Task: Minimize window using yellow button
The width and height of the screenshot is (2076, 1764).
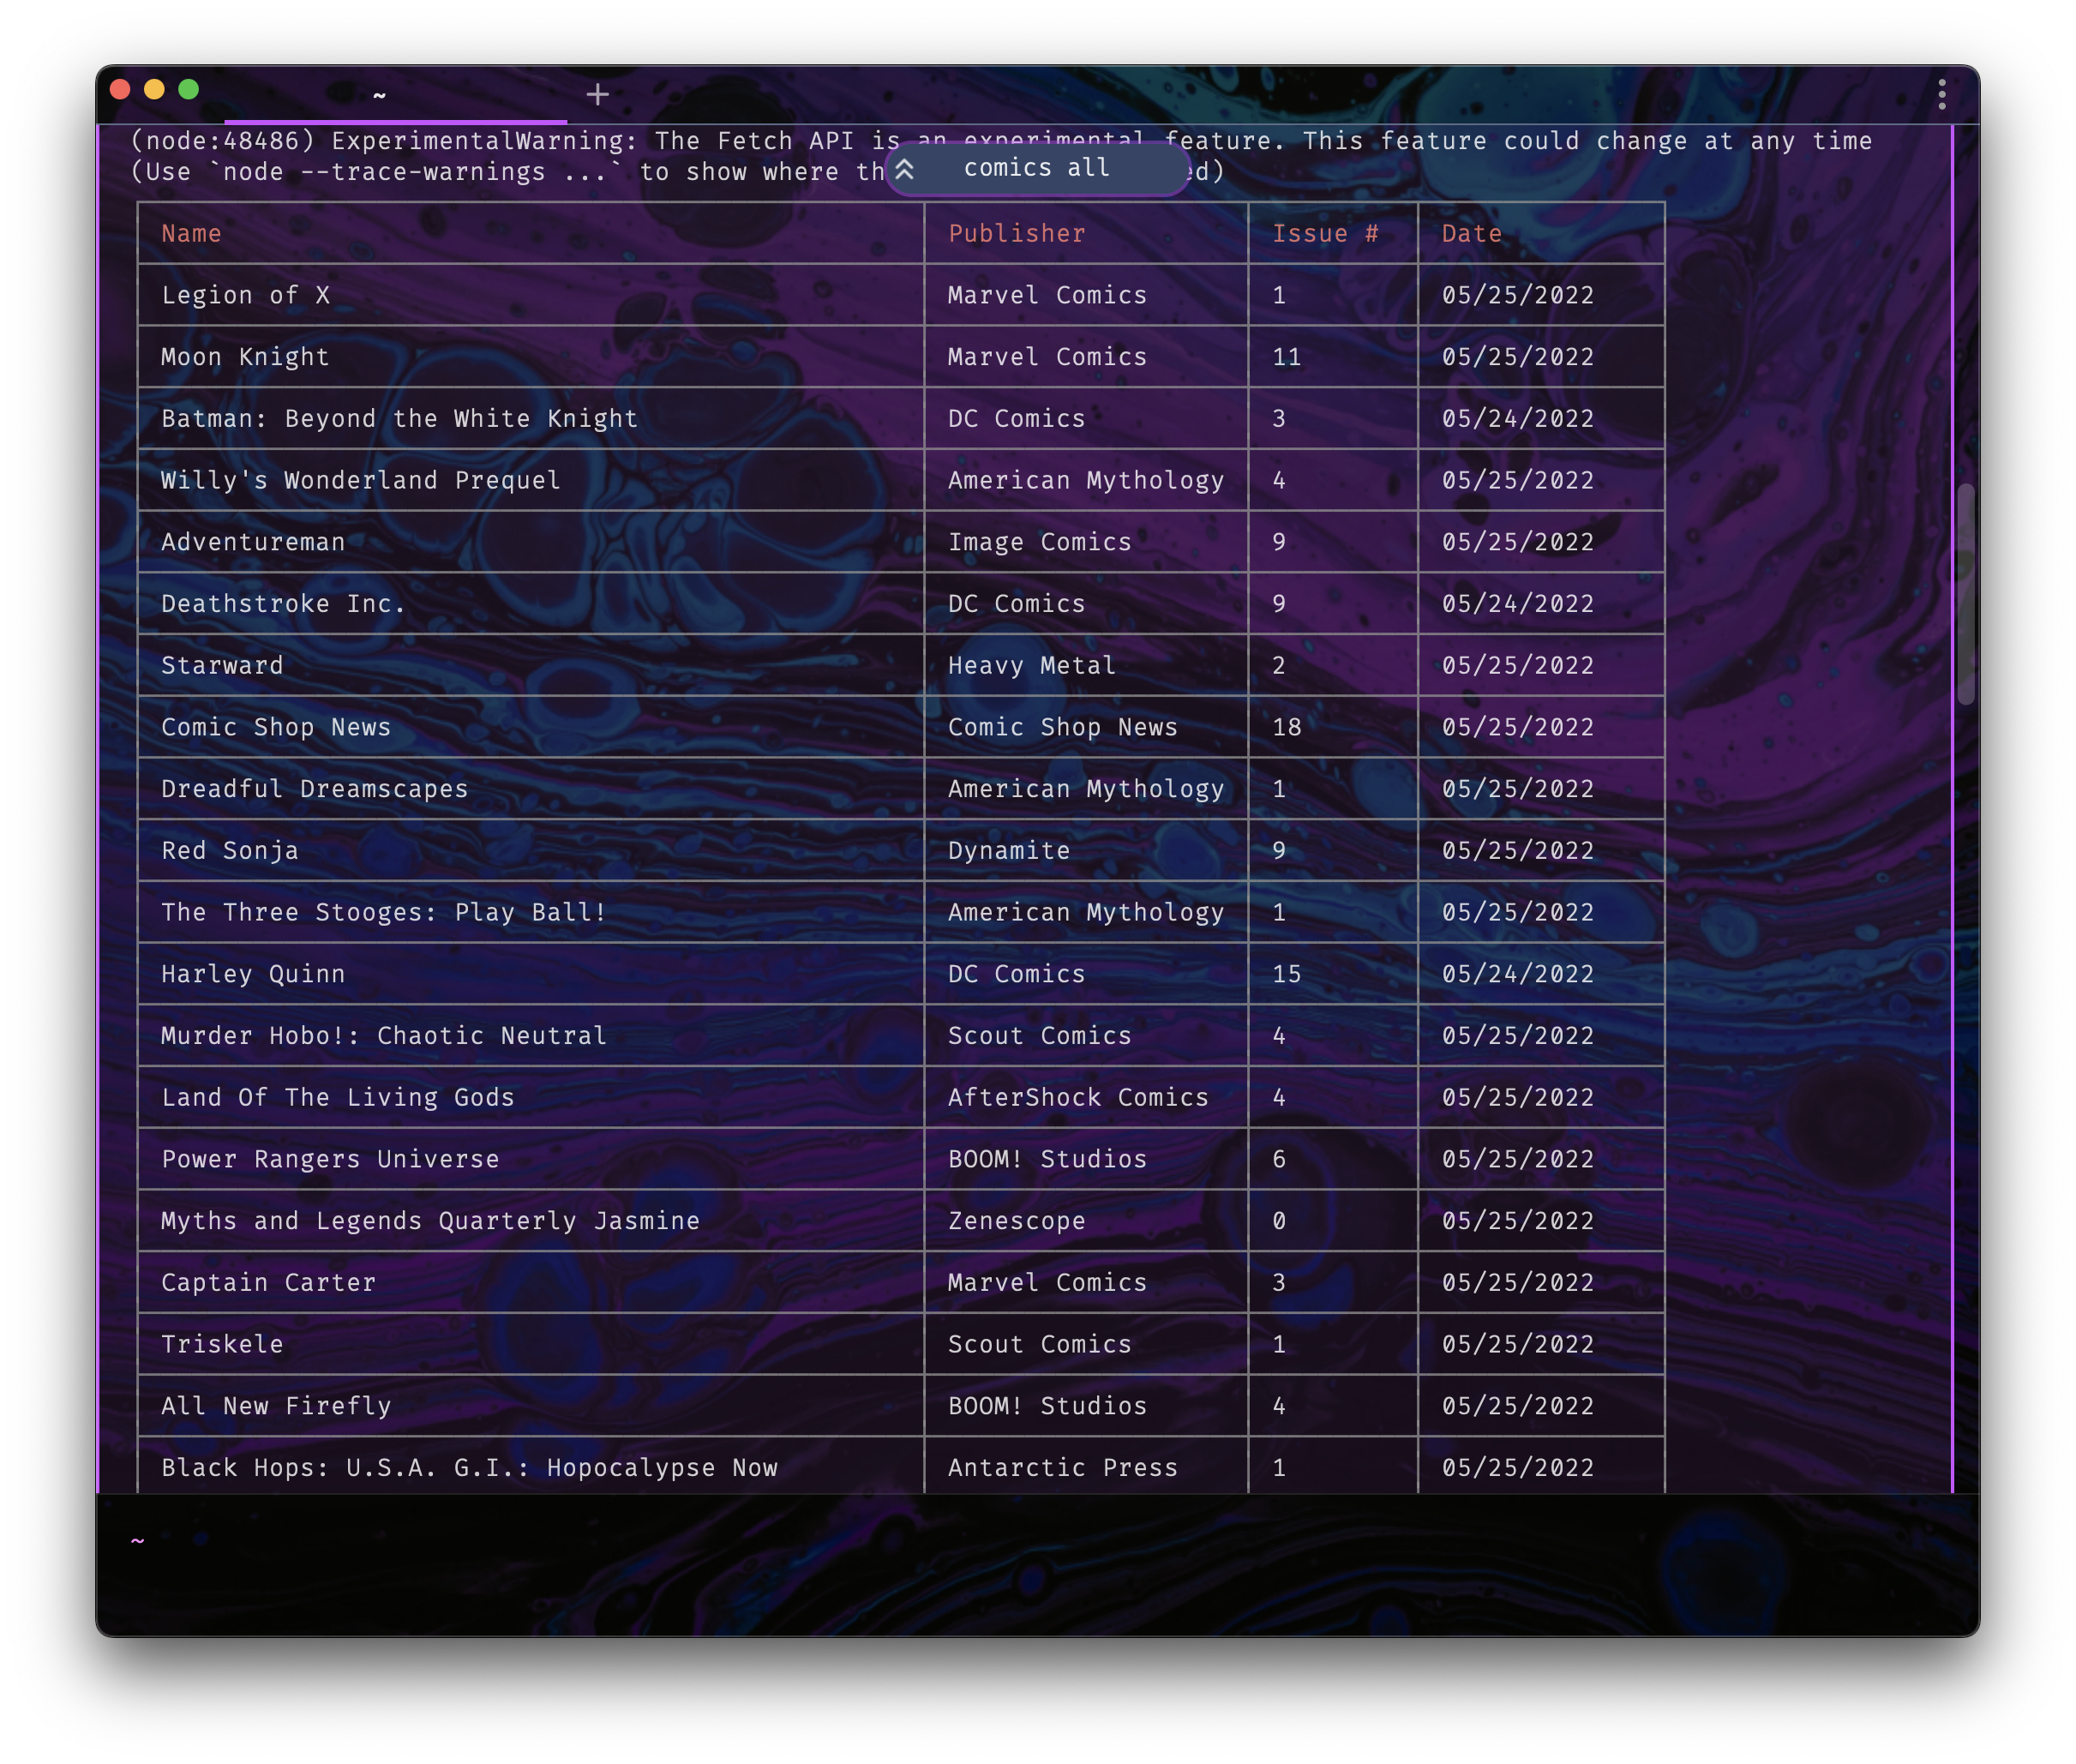Action: tap(154, 90)
